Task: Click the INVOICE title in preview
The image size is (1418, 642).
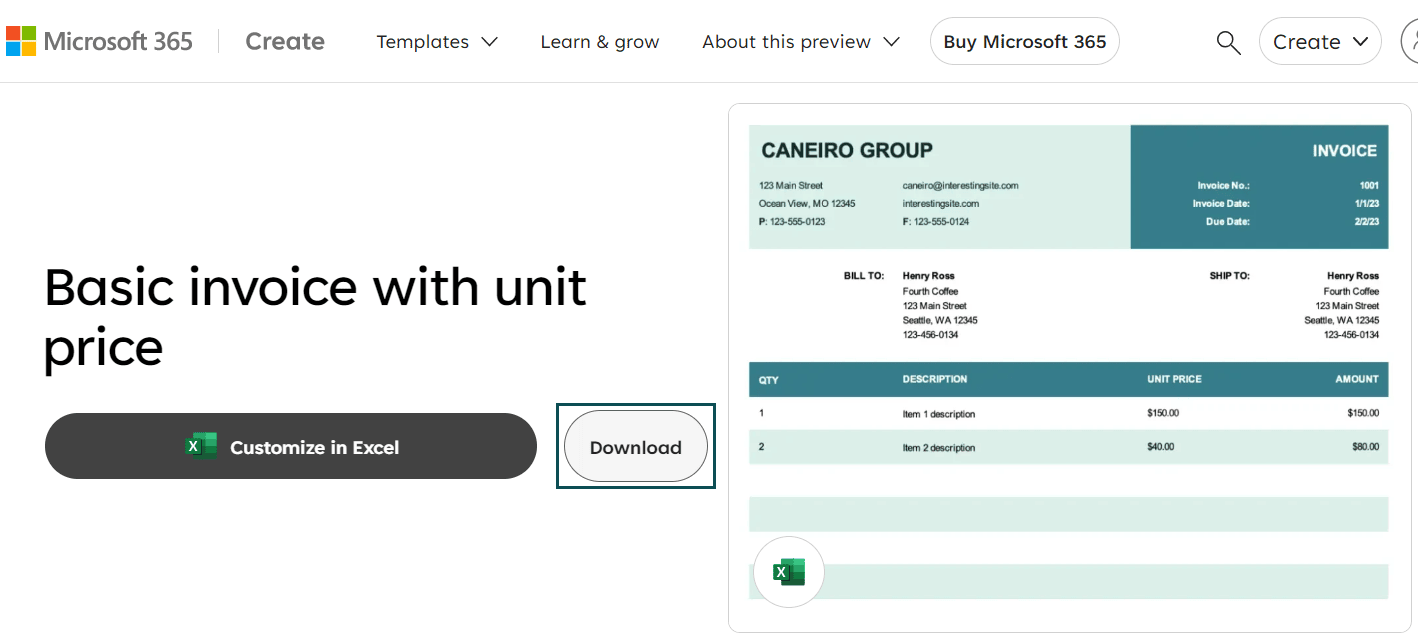Action: [x=1345, y=151]
